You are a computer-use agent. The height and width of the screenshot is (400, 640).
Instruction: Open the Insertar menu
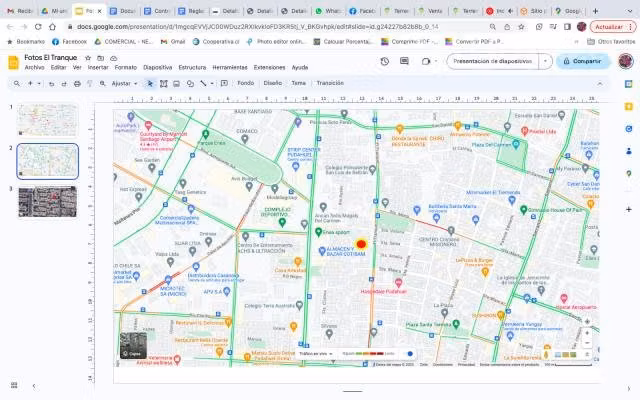coord(98,67)
